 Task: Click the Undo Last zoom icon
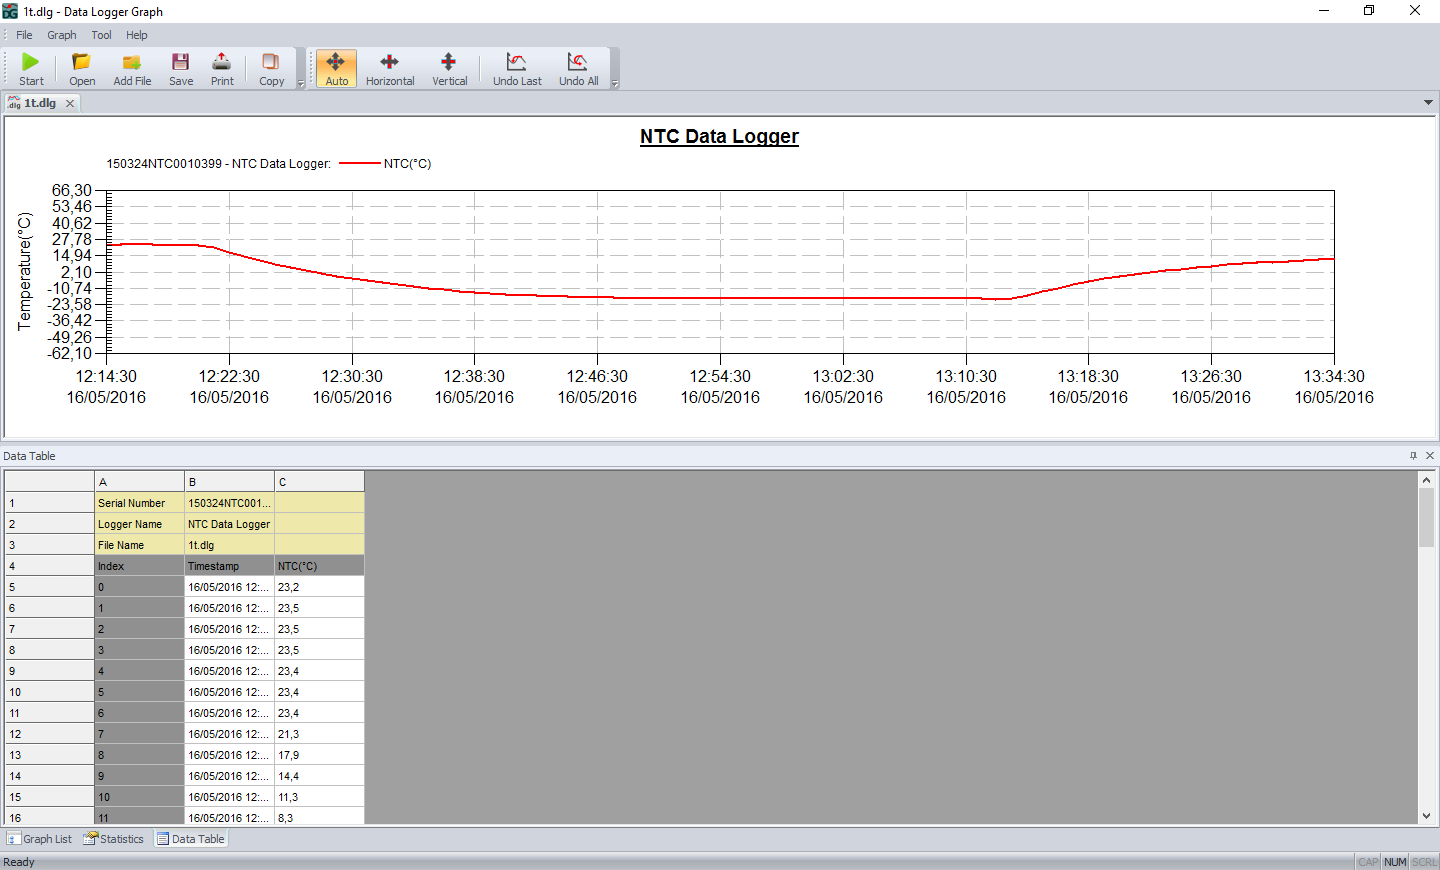517,68
